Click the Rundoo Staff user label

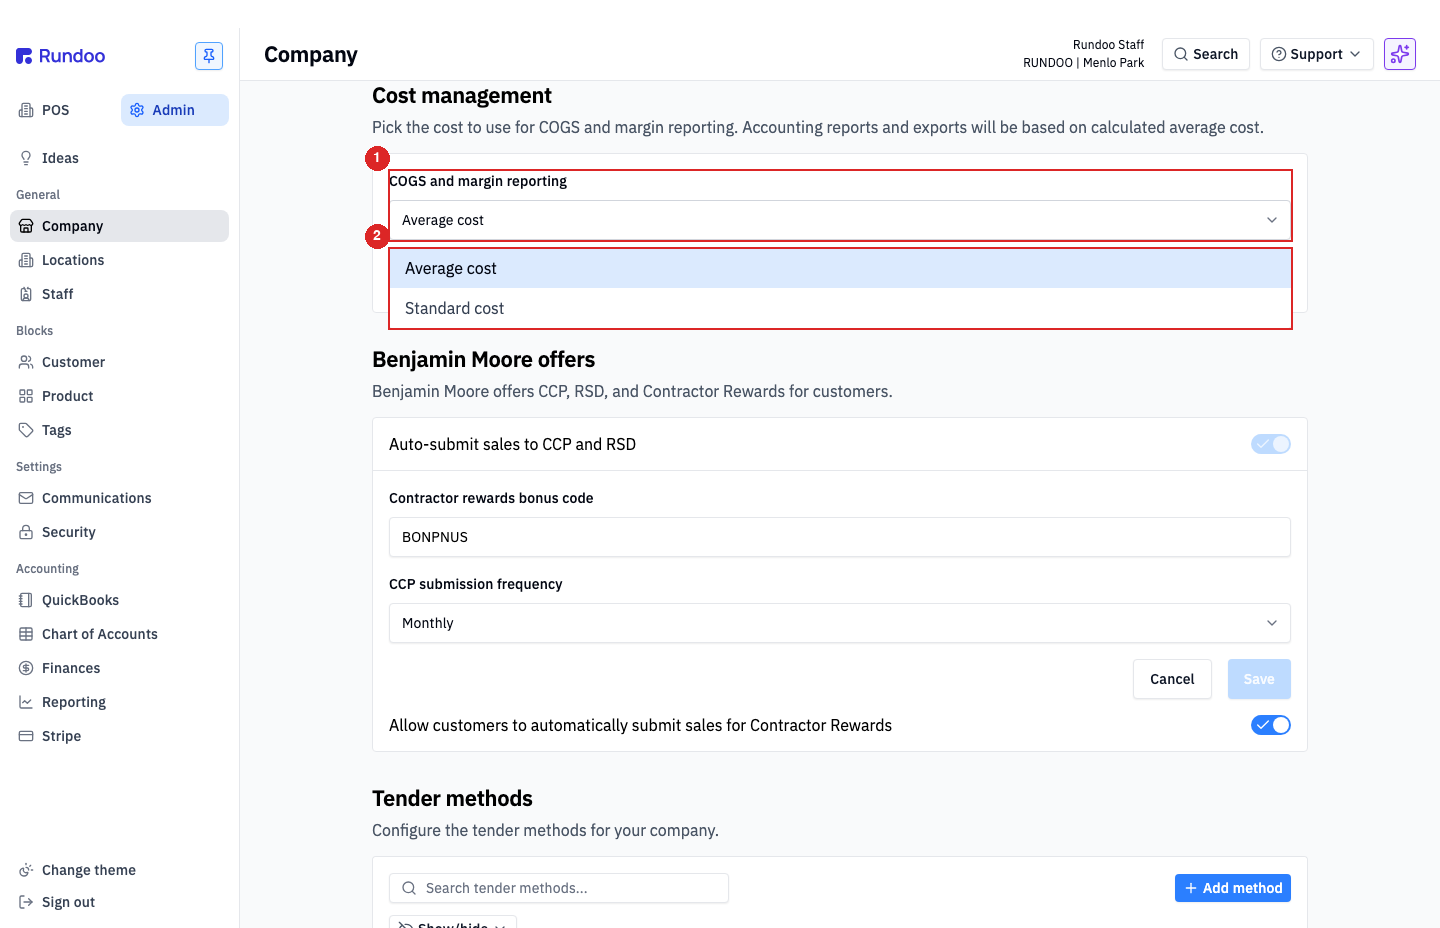coord(1108,45)
